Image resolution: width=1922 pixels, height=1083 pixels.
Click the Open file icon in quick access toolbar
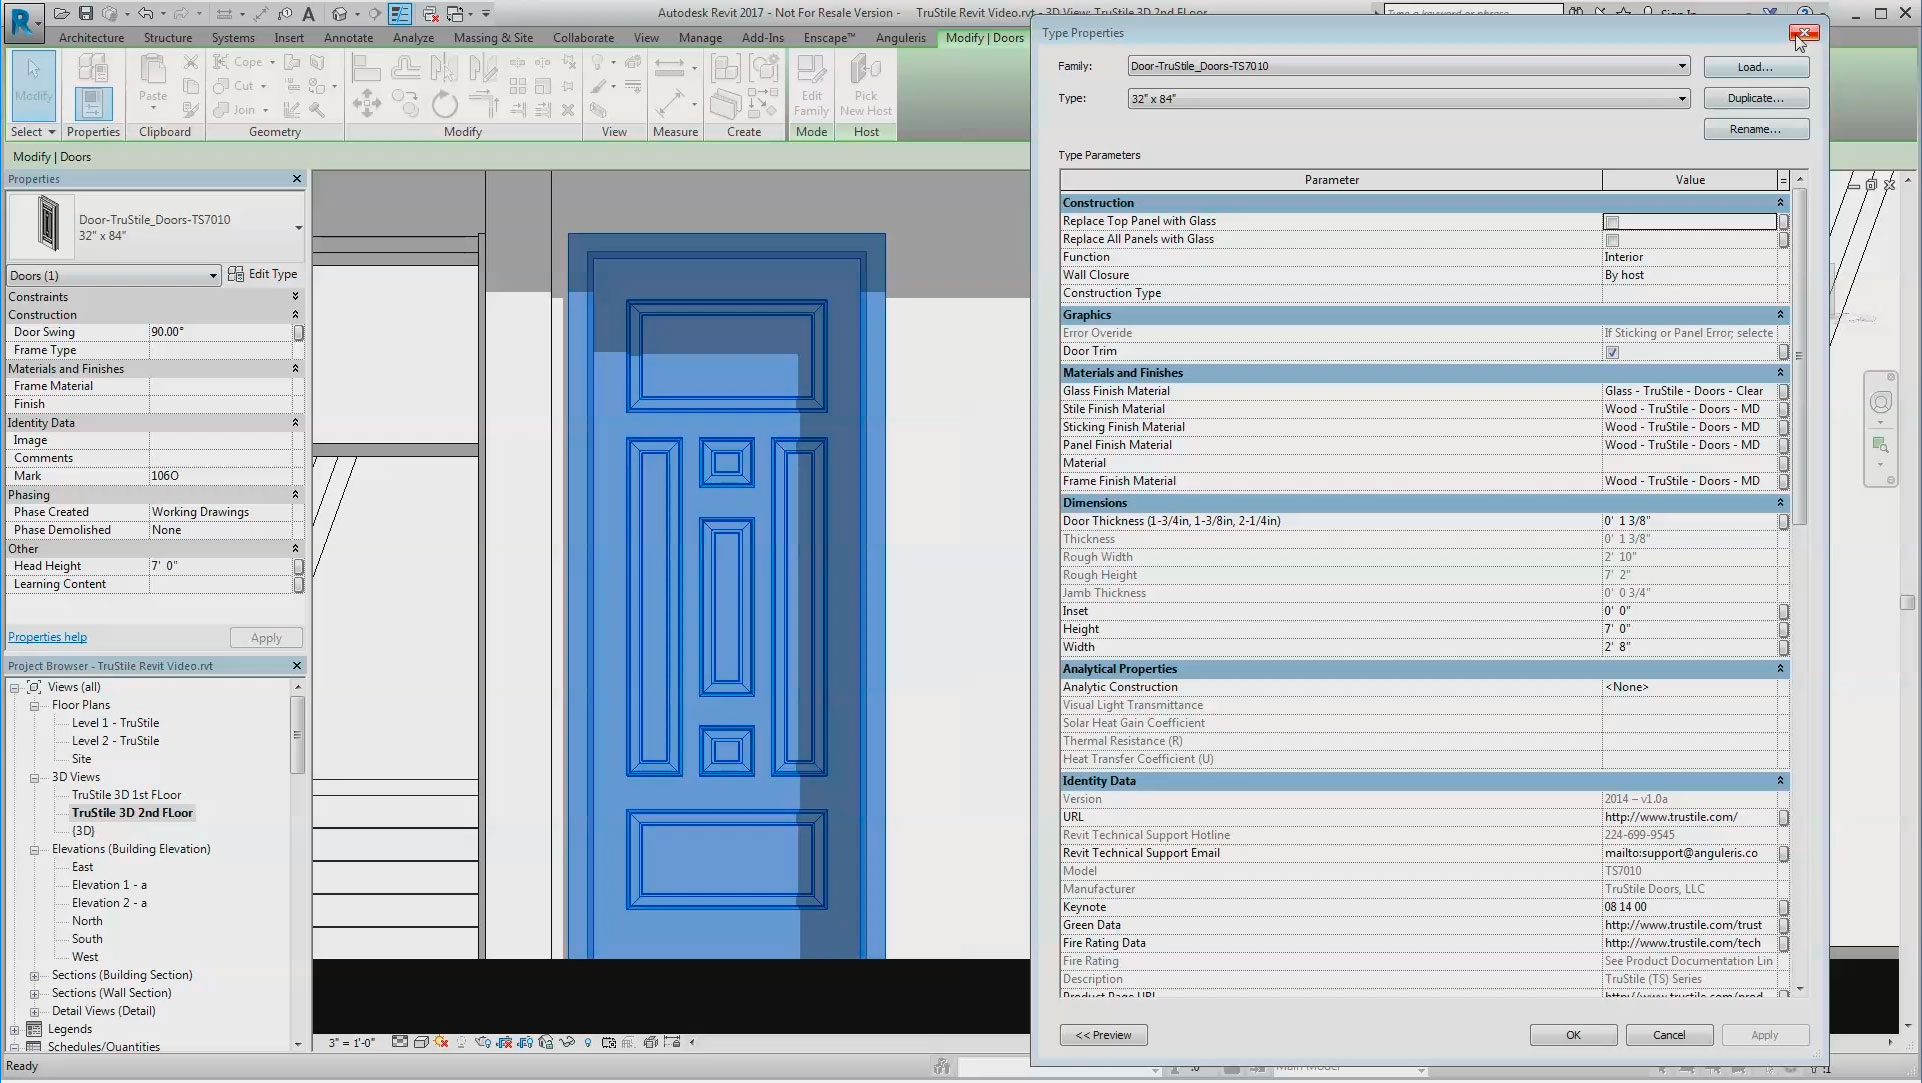coord(61,13)
